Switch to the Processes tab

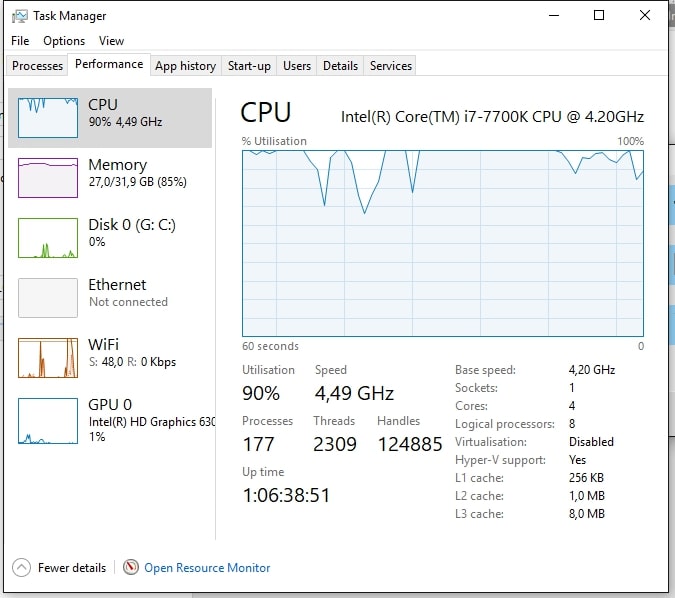[x=37, y=66]
